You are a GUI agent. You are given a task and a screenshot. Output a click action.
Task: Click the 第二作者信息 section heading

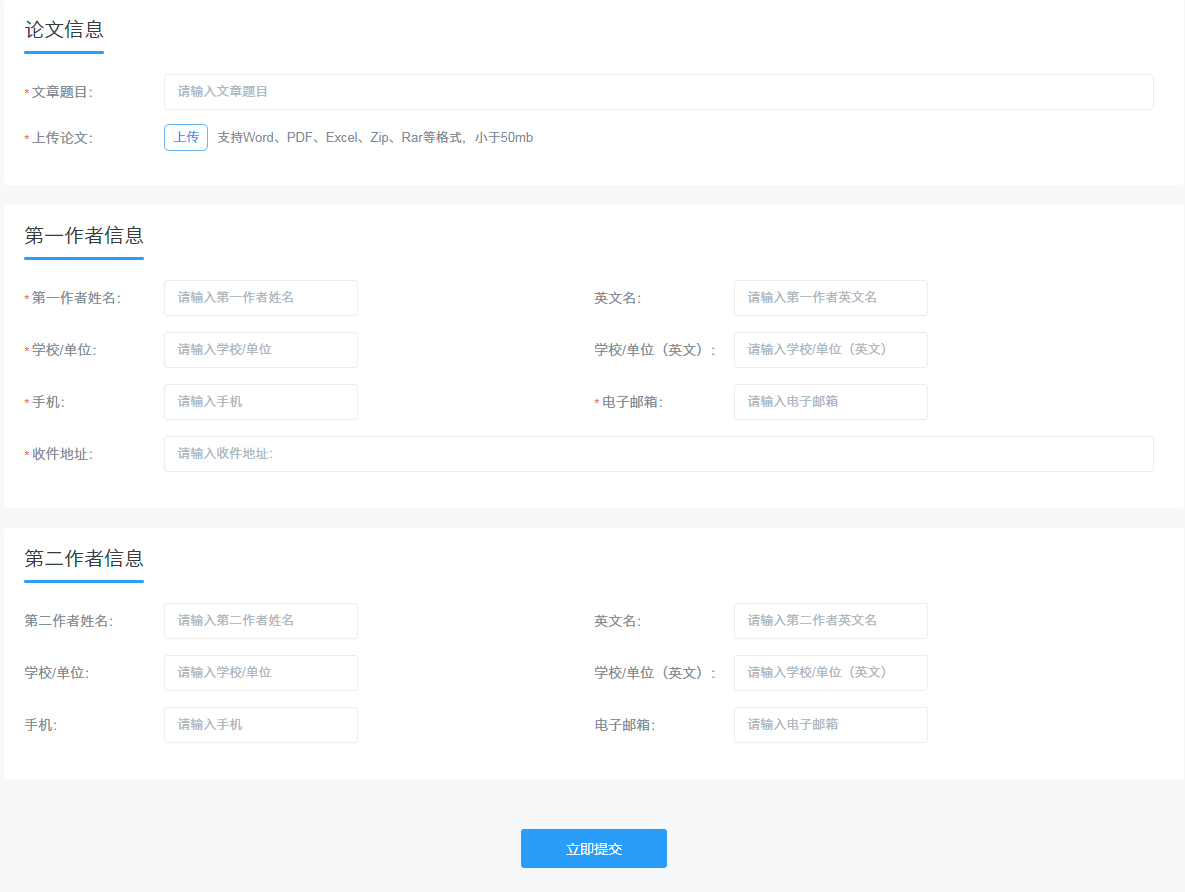point(84,559)
